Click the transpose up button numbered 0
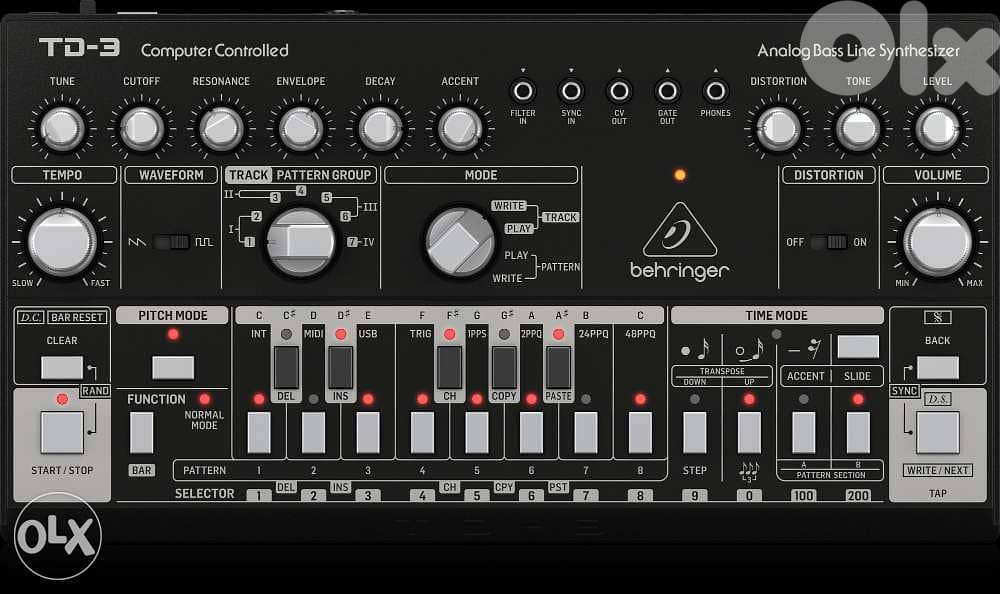The width and height of the screenshot is (1000, 594). coord(749,433)
